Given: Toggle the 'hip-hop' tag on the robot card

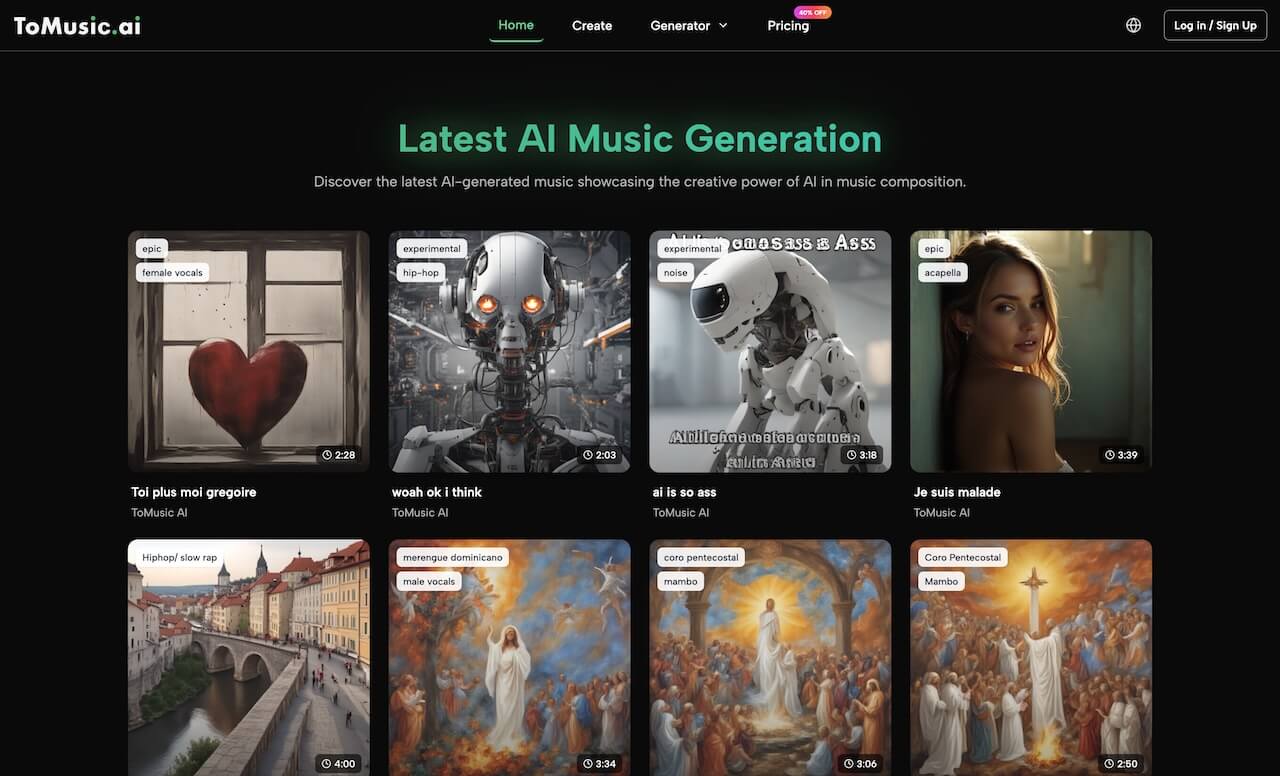Looking at the screenshot, I should (421, 272).
